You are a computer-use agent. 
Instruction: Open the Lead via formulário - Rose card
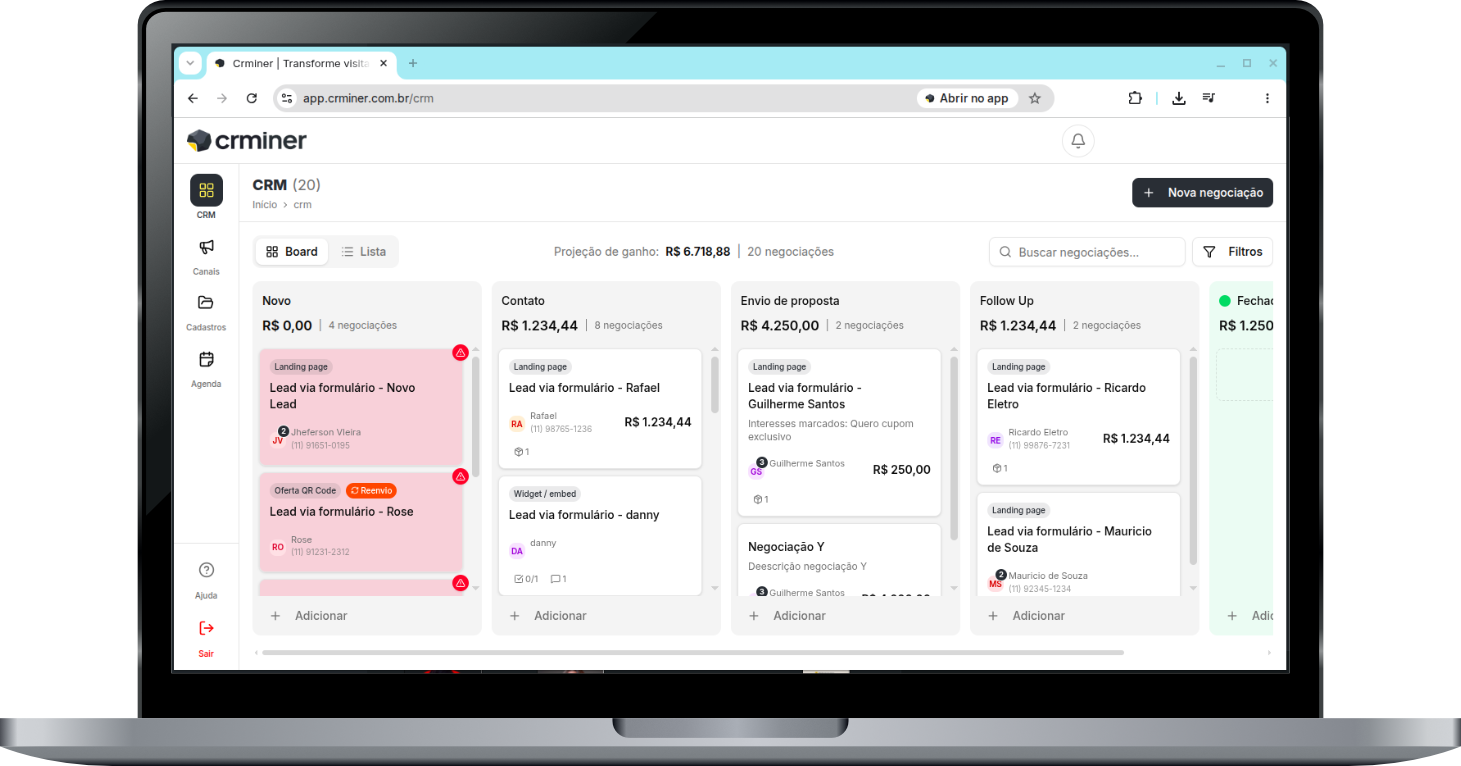coord(361,522)
